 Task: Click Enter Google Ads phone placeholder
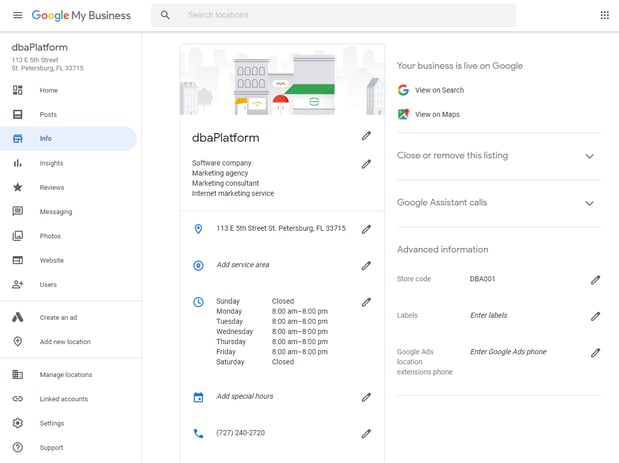click(508, 352)
